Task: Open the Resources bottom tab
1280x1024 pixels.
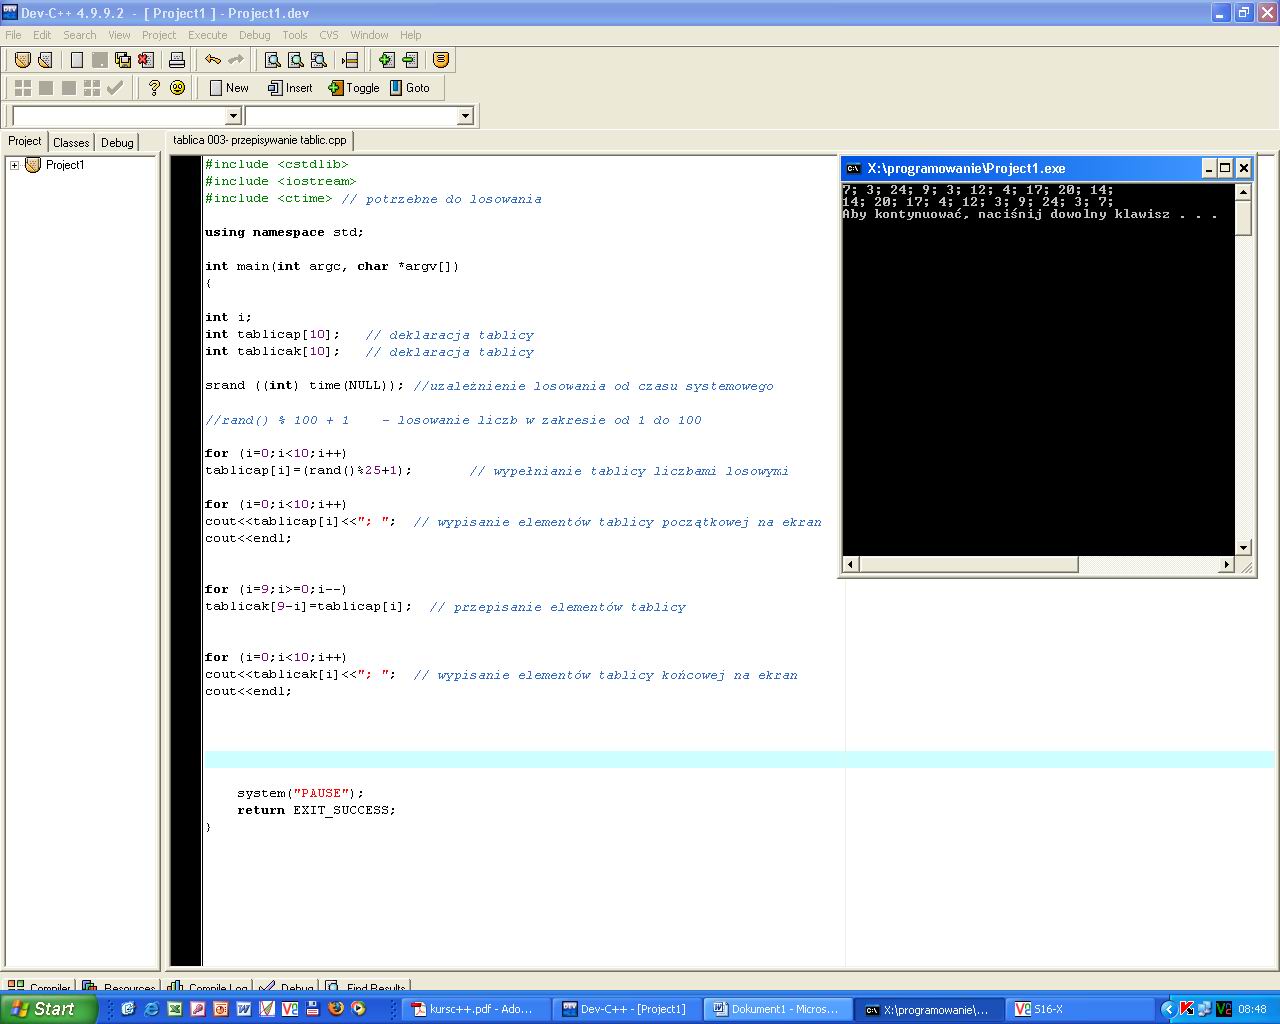Action: (x=119, y=988)
